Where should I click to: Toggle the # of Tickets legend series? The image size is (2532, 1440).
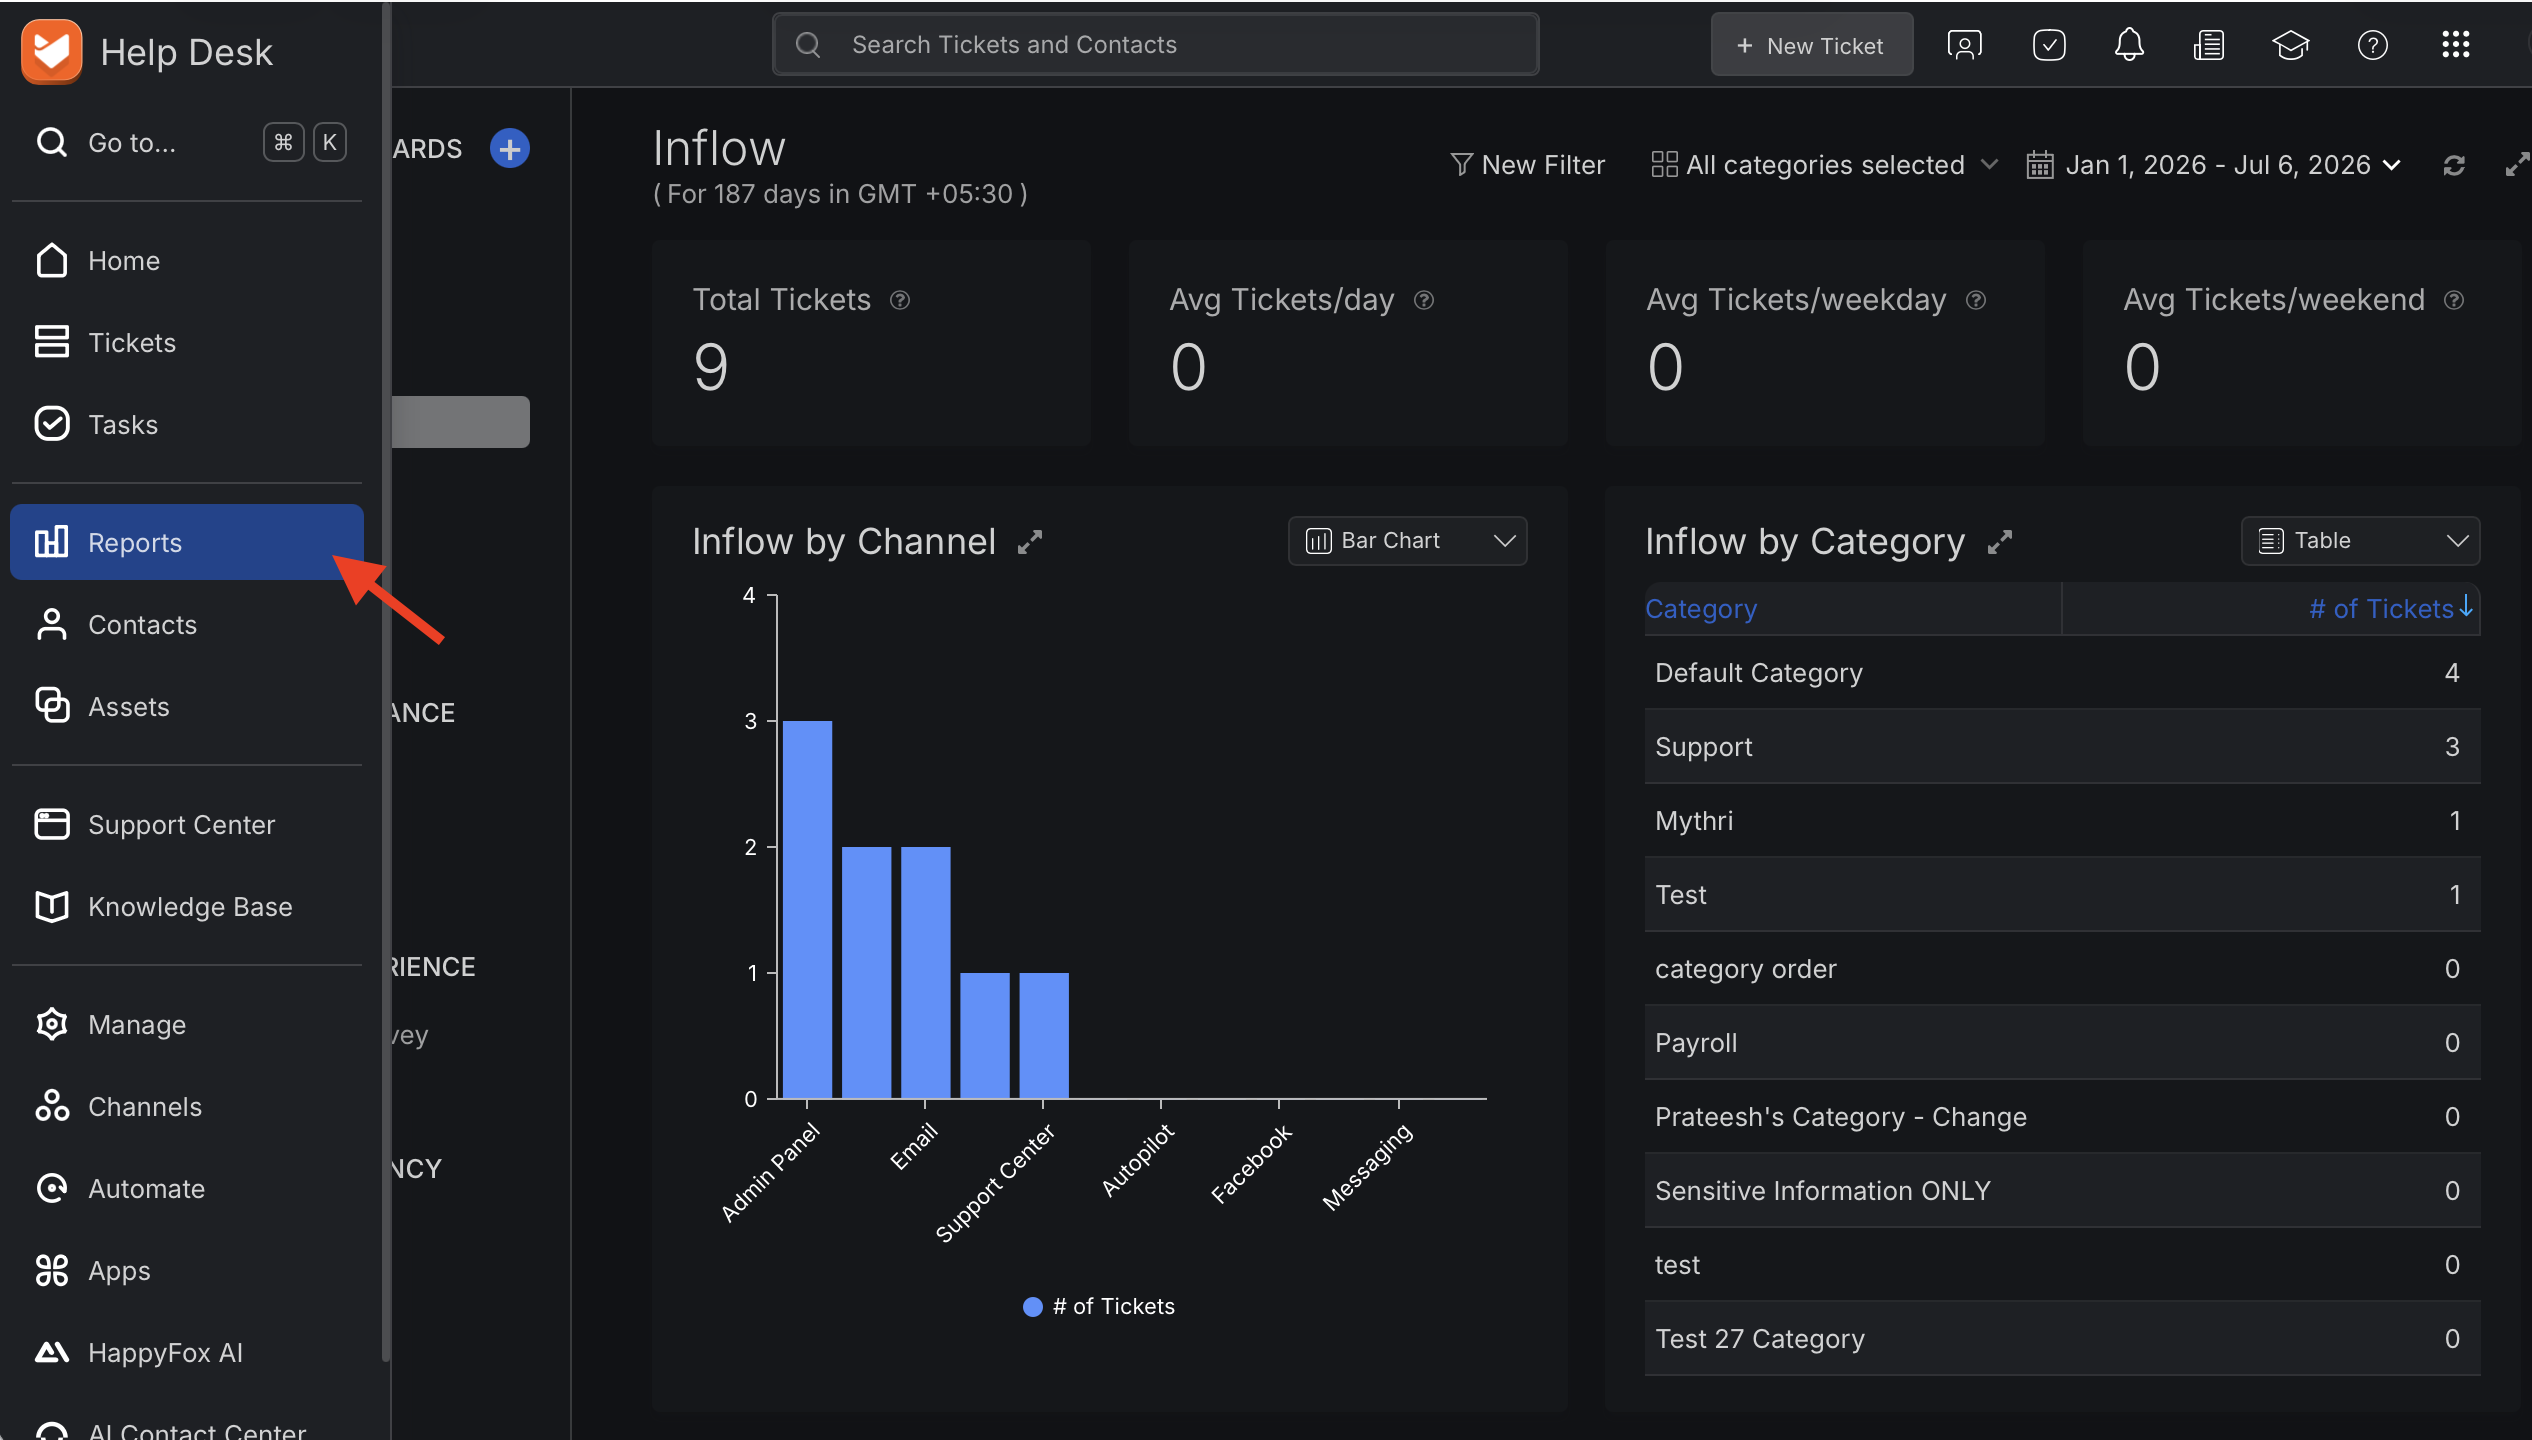1099,1306
